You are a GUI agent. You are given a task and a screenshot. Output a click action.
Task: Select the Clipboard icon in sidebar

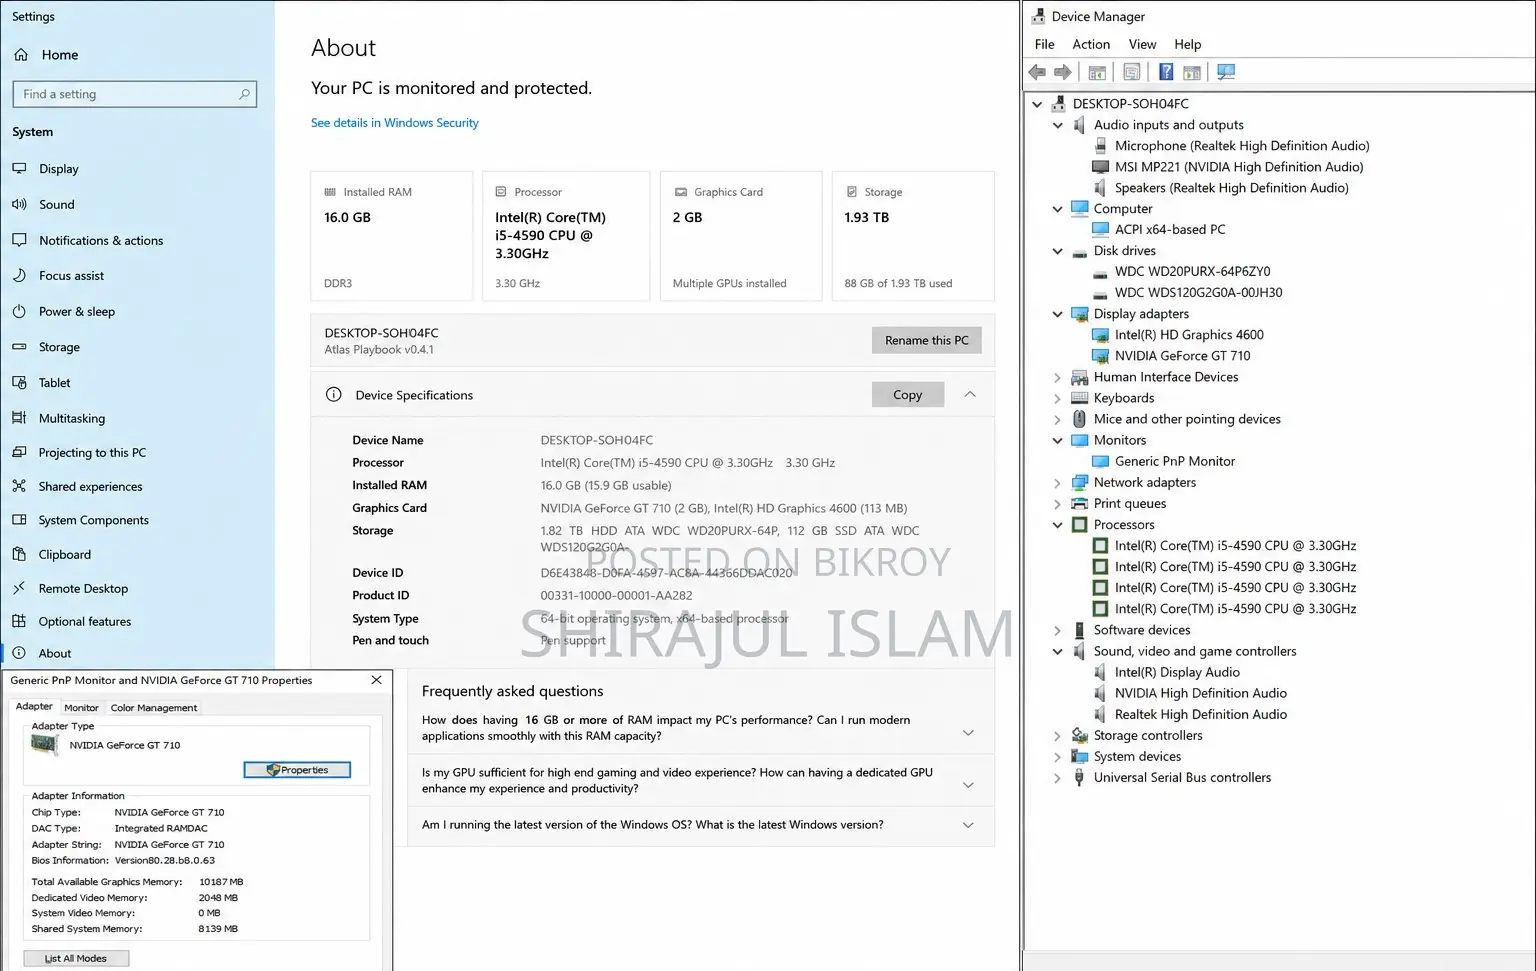pyautogui.click(x=19, y=554)
